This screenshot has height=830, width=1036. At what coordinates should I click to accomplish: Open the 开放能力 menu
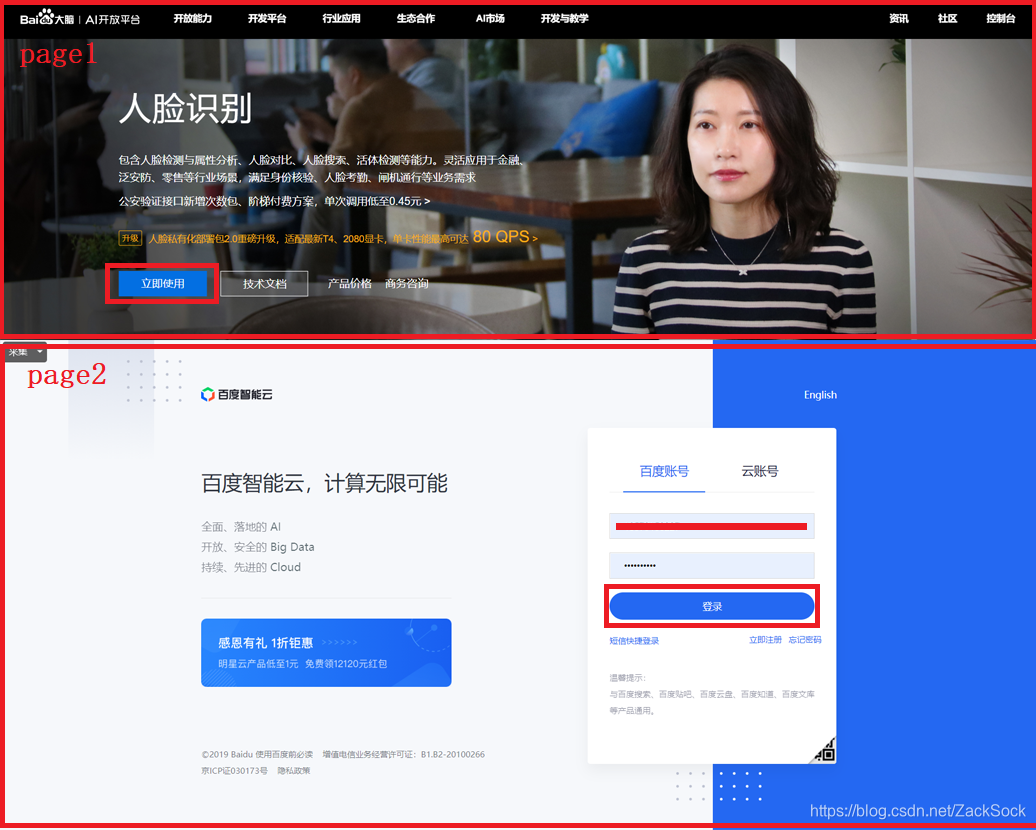coord(193,19)
